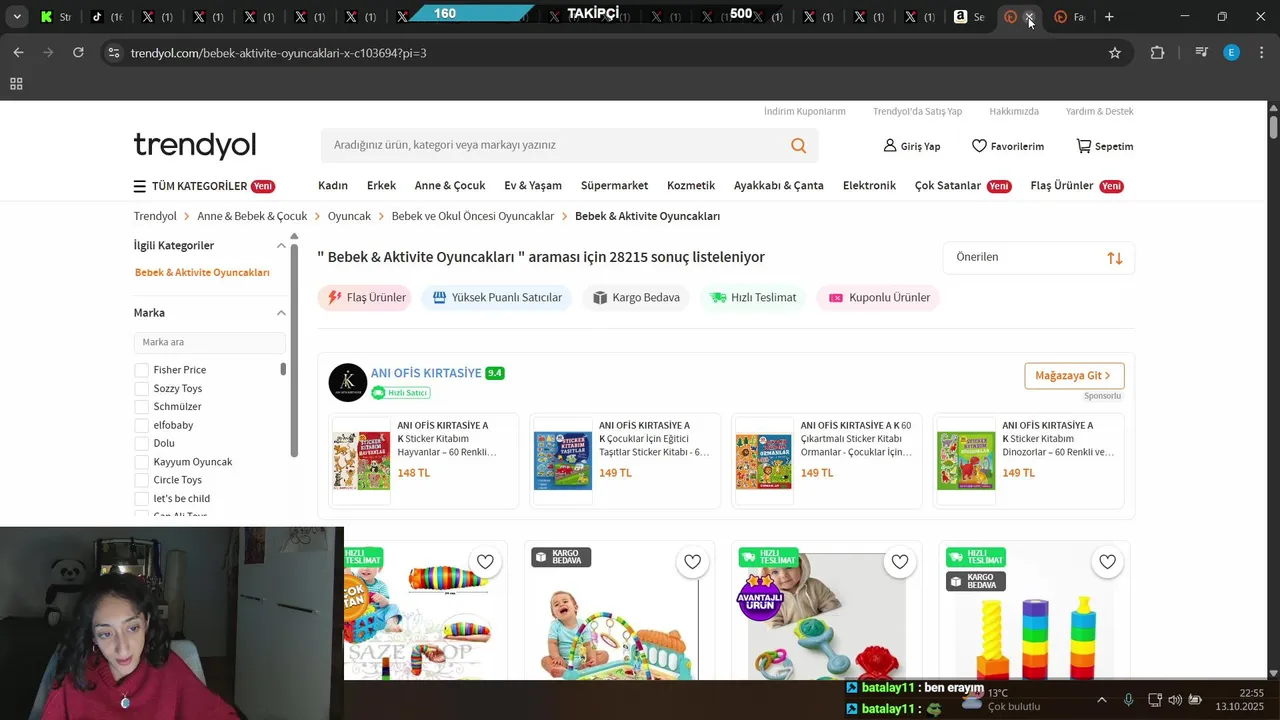Focus the Marka ara search field

210,343
